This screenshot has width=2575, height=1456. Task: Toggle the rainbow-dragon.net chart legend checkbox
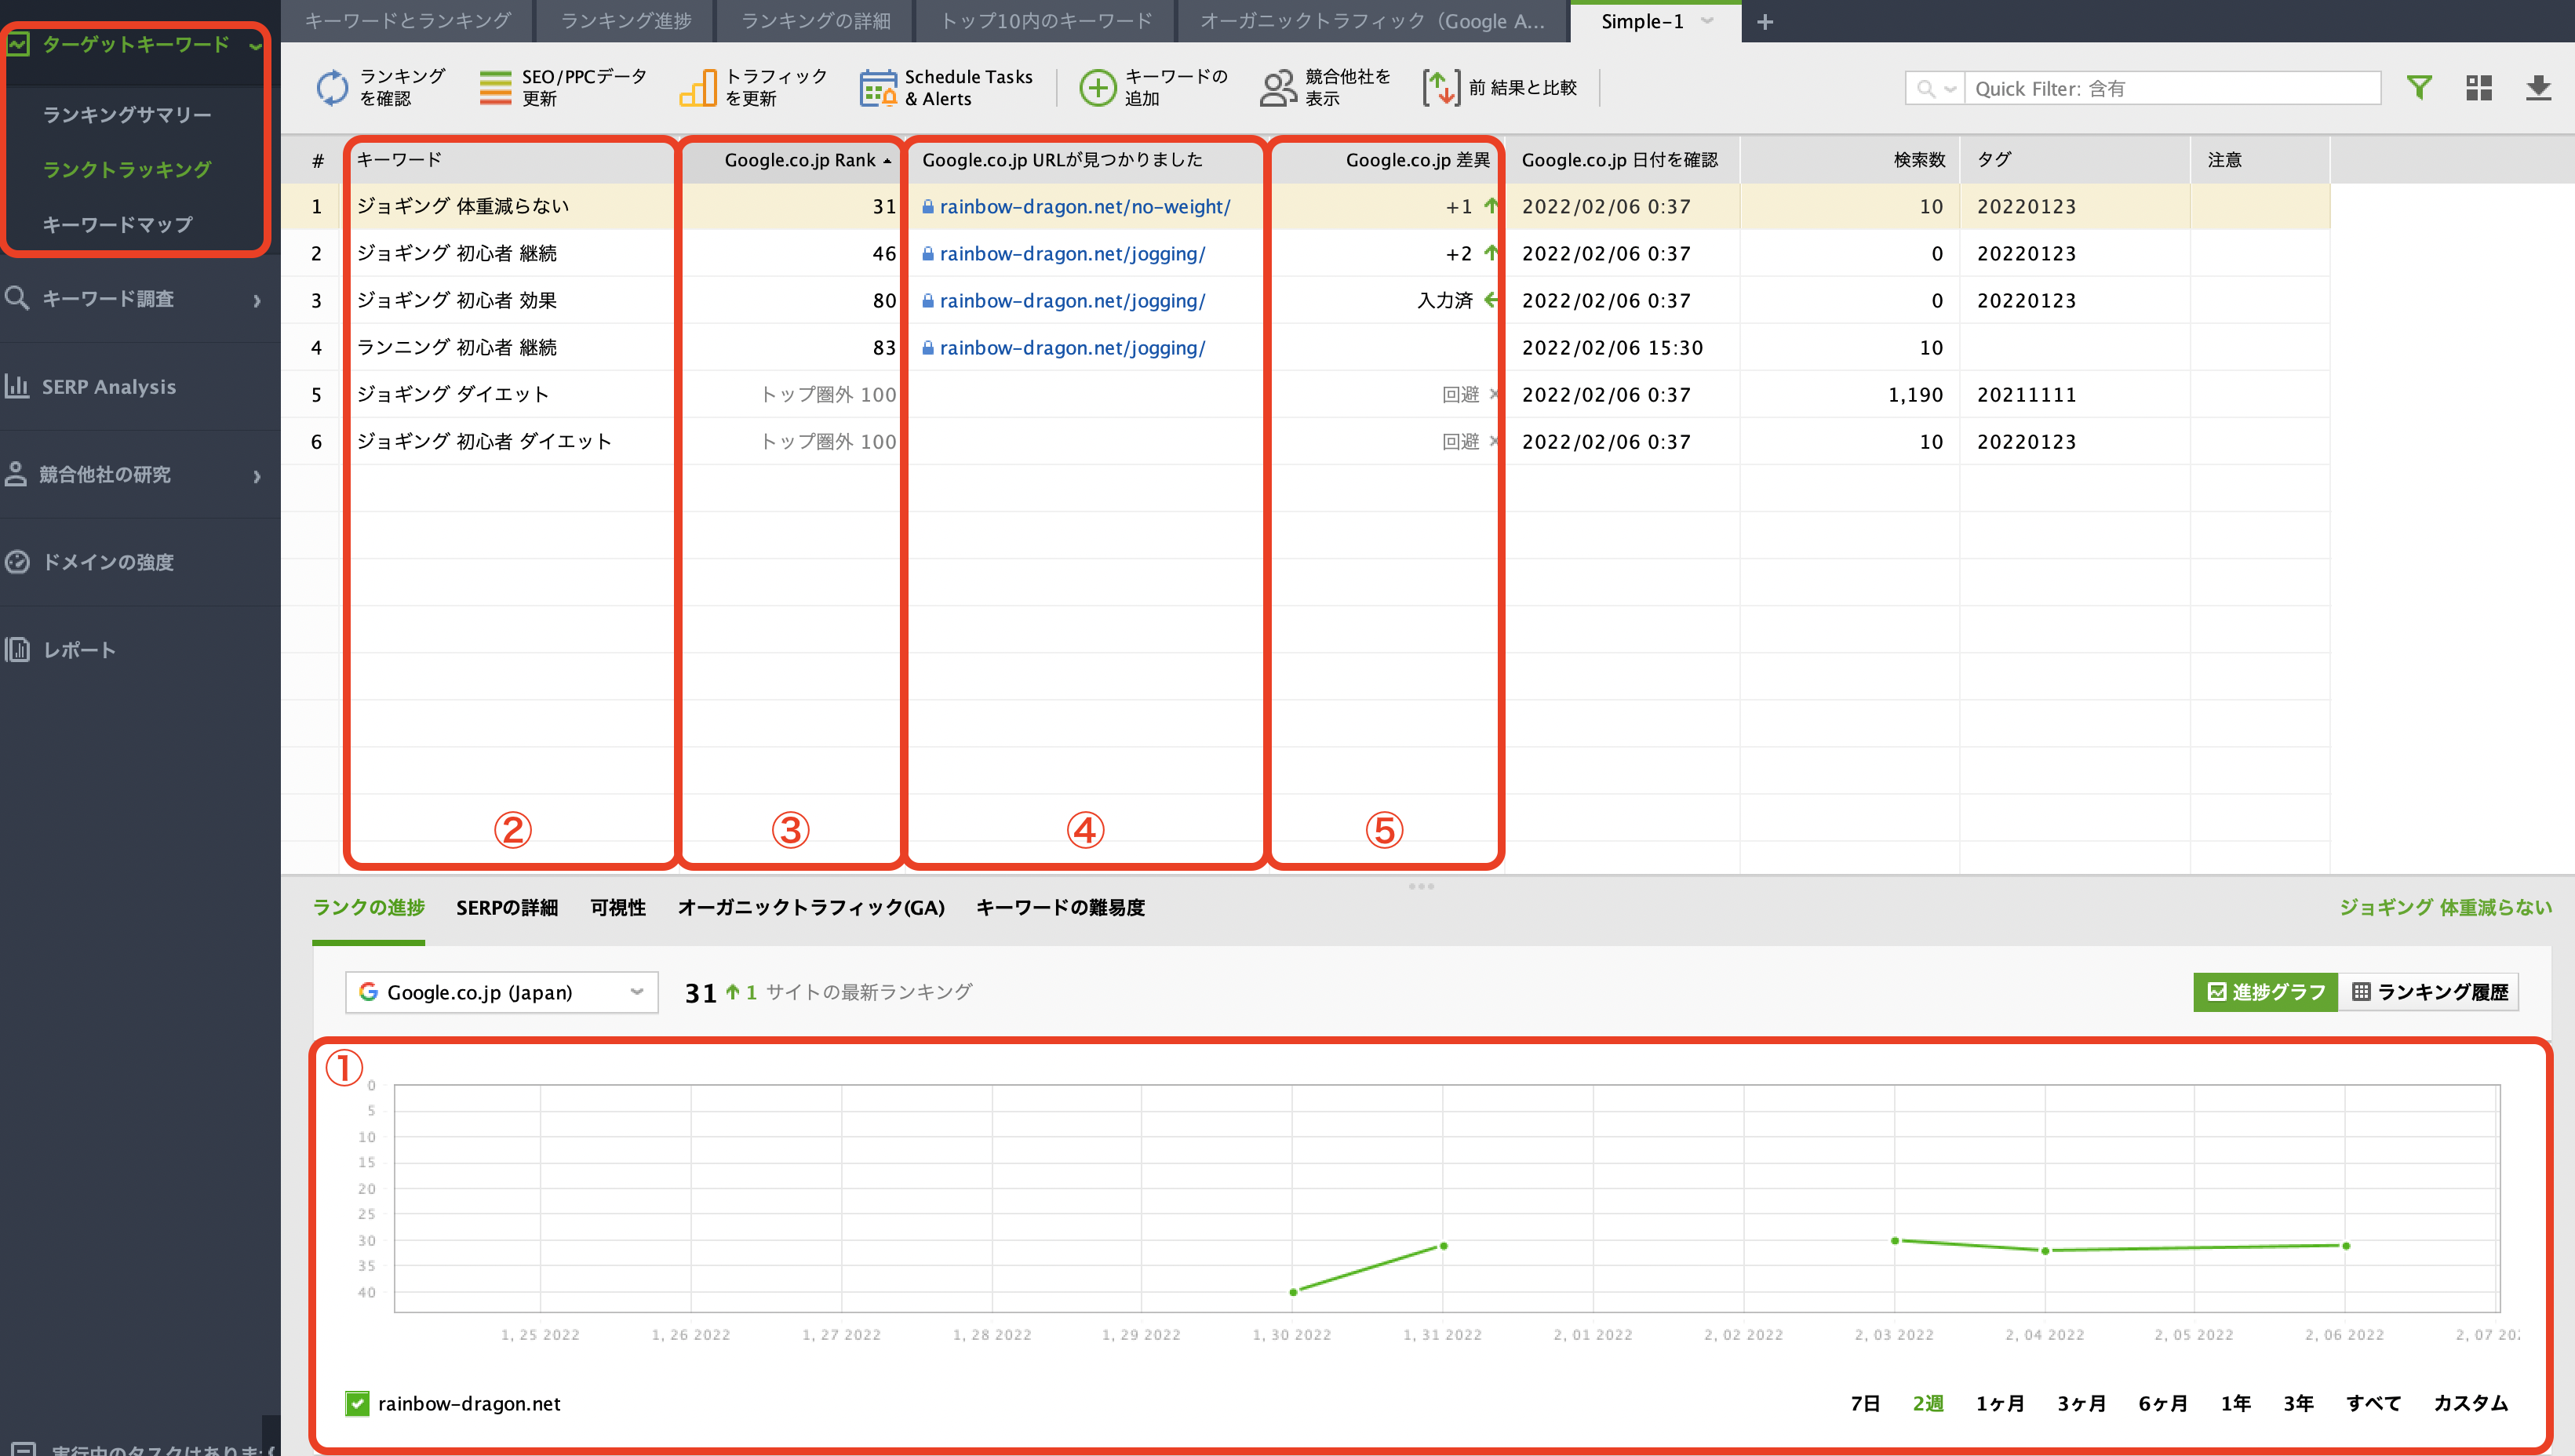point(357,1403)
